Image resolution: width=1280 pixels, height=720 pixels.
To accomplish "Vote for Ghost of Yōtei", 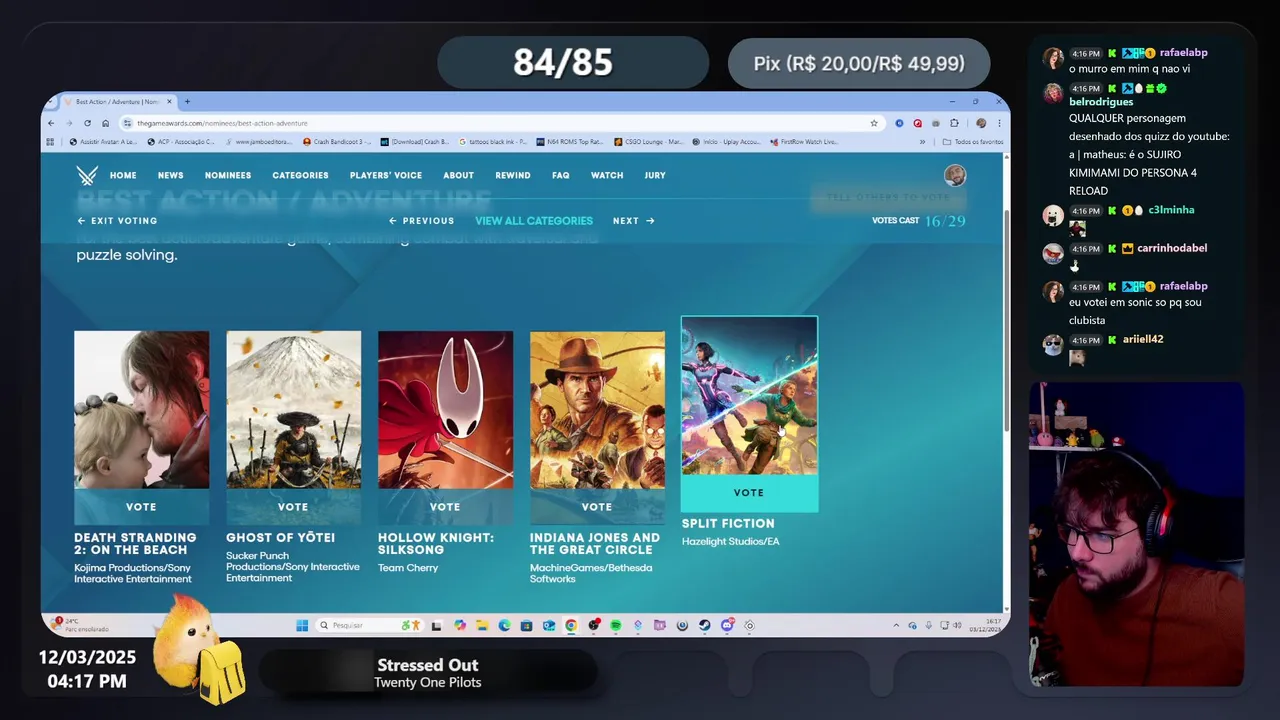I will (x=293, y=507).
